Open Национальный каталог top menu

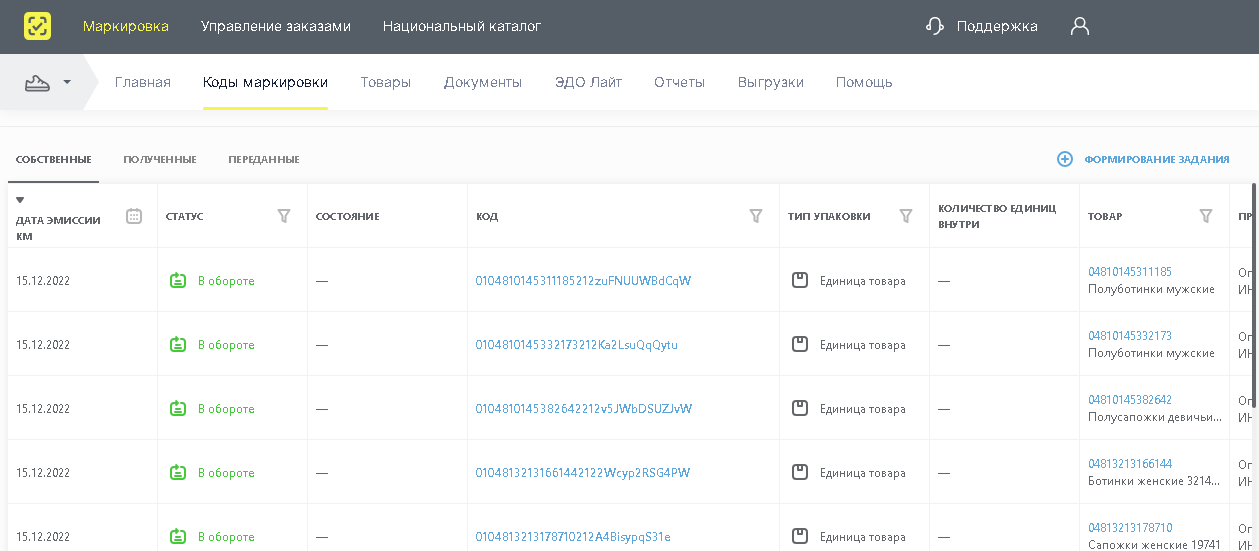(x=462, y=27)
